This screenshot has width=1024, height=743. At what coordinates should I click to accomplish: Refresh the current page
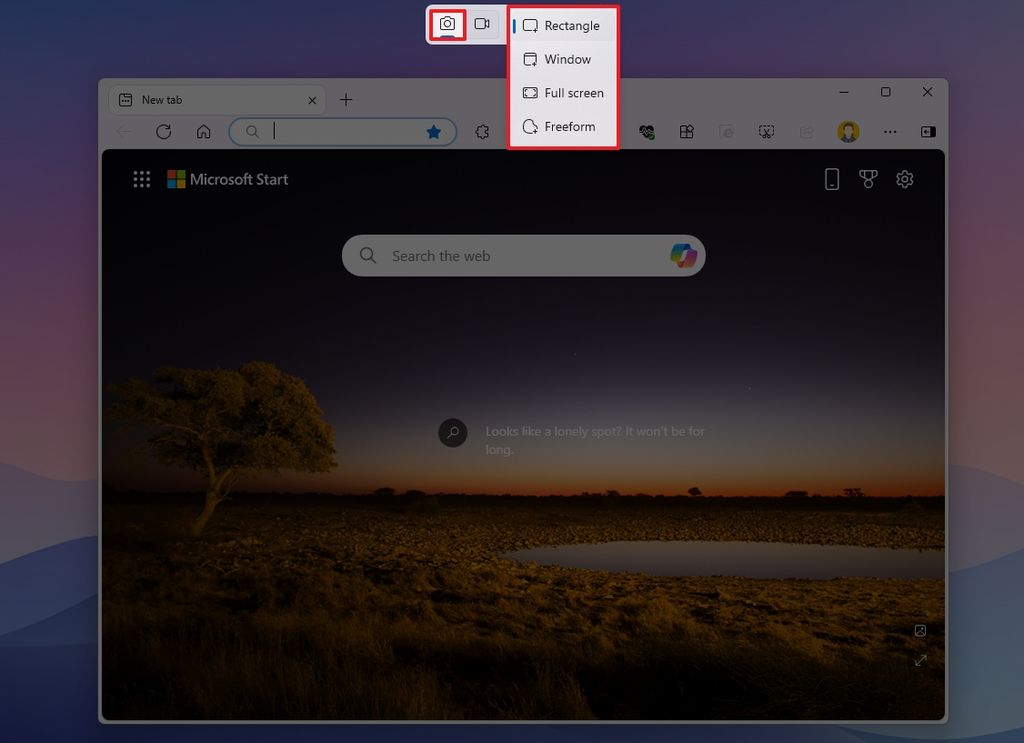[163, 131]
